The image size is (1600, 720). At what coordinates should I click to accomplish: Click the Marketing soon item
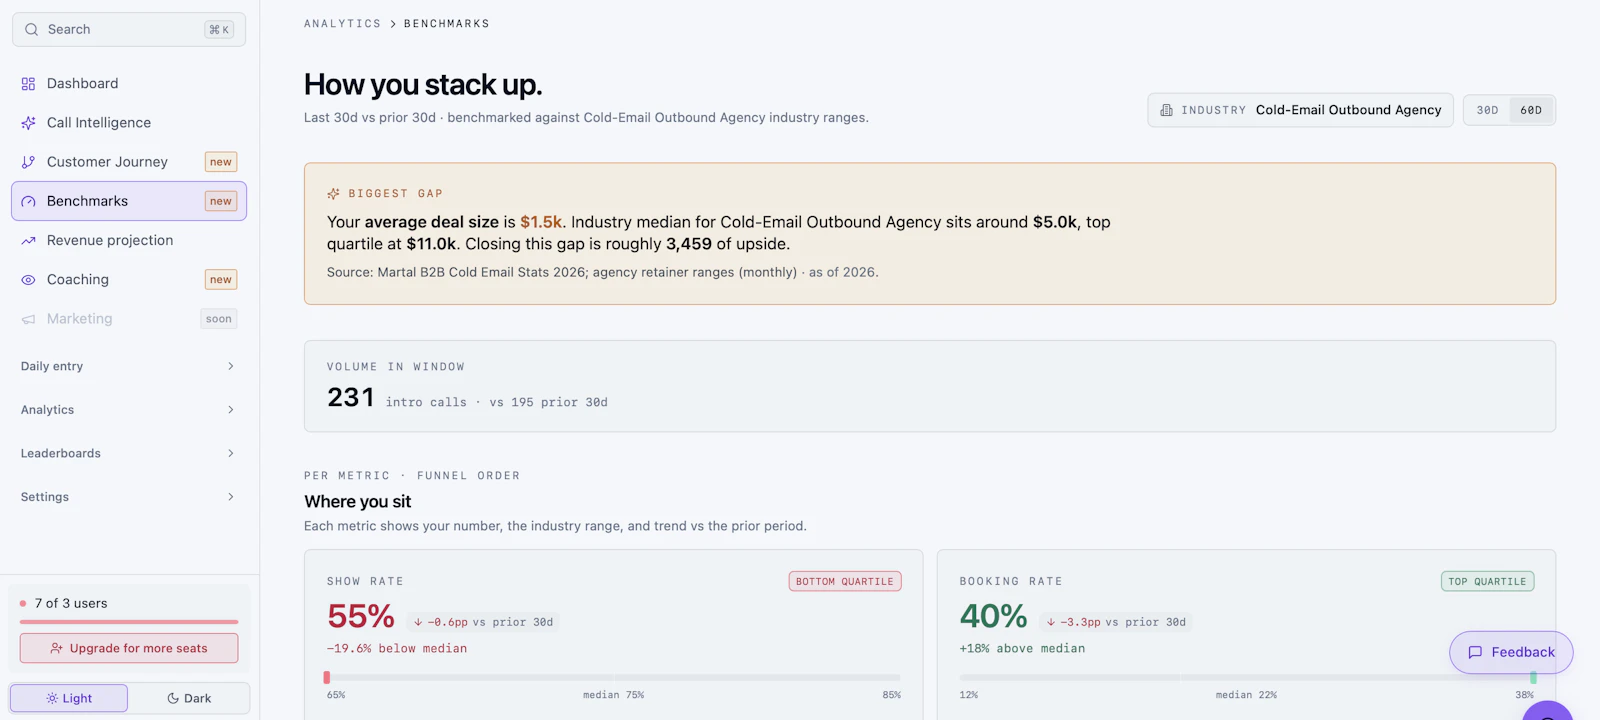point(128,319)
